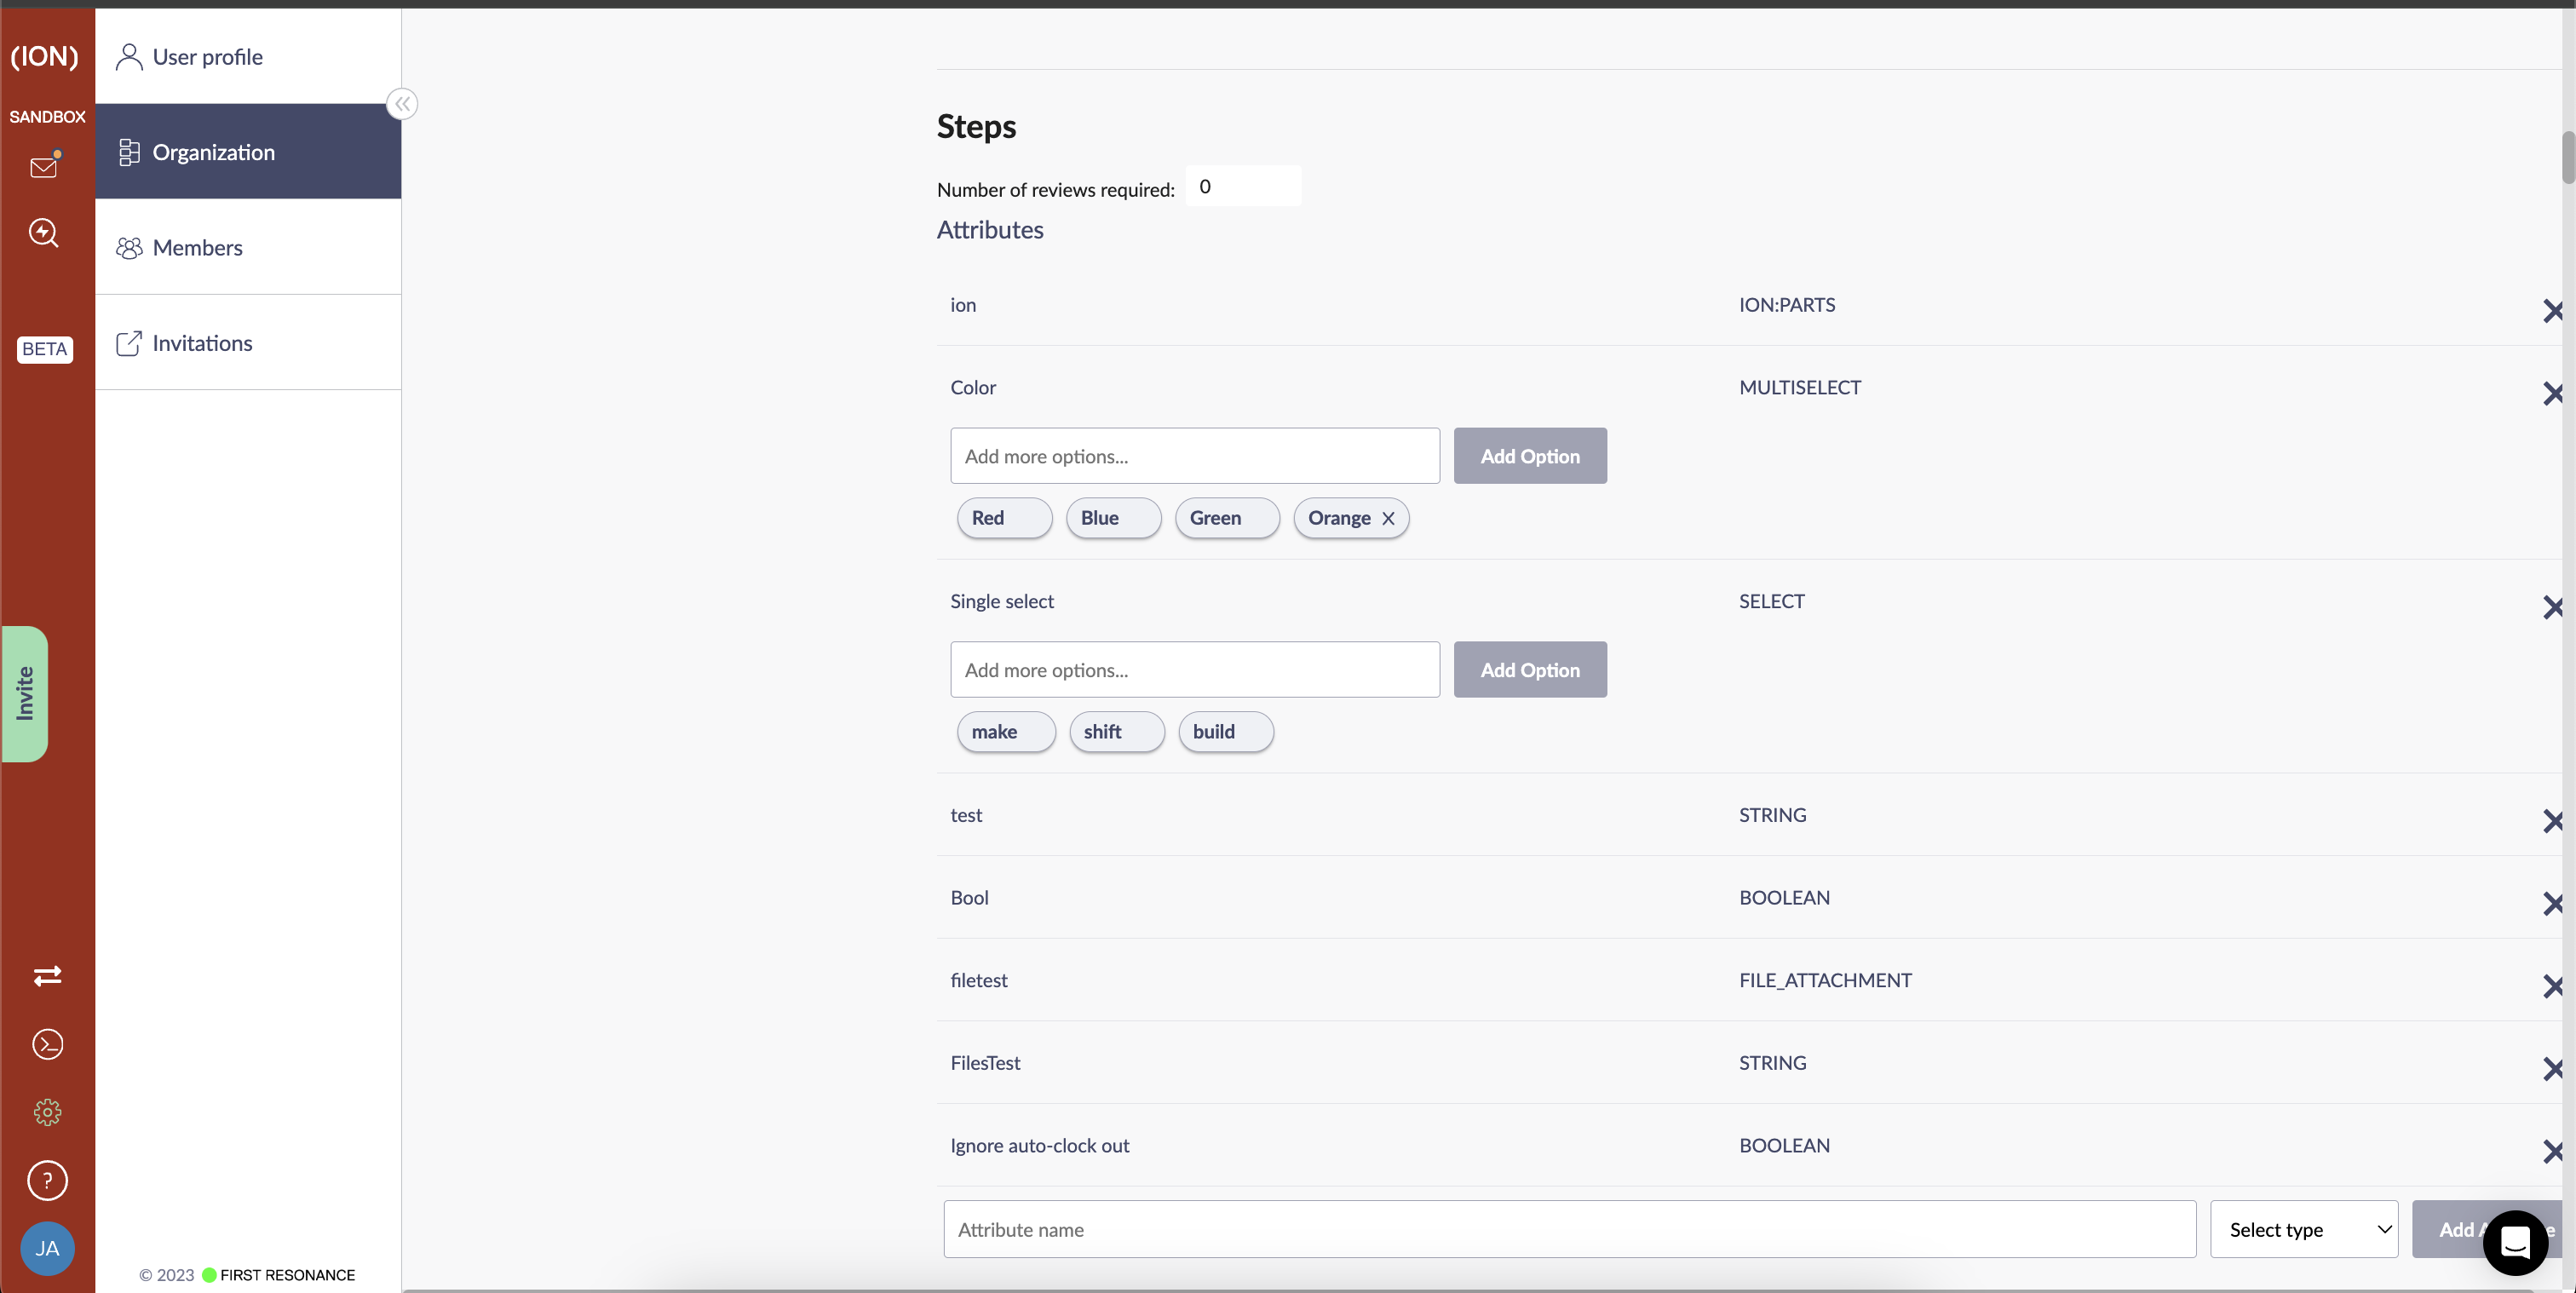Click the quick search lightning icon
This screenshot has width=2576, height=1293.
[x=44, y=233]
